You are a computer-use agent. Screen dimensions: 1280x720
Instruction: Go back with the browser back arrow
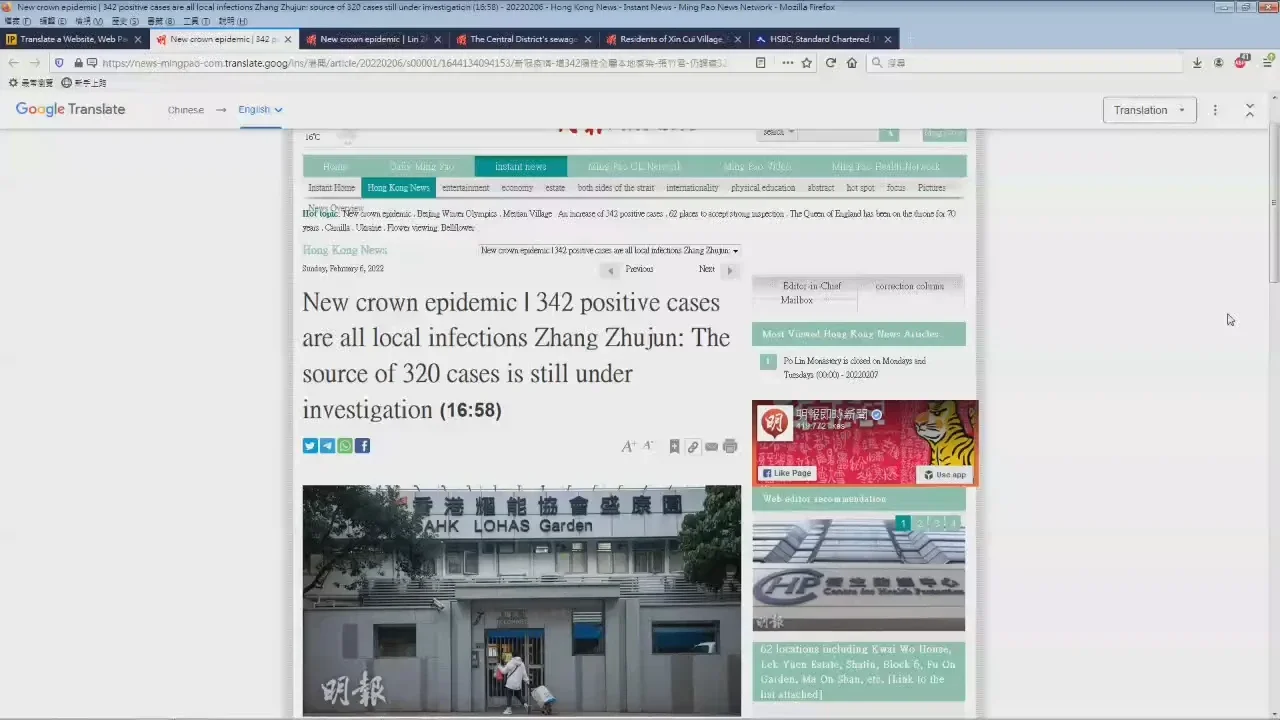(13, 63)
